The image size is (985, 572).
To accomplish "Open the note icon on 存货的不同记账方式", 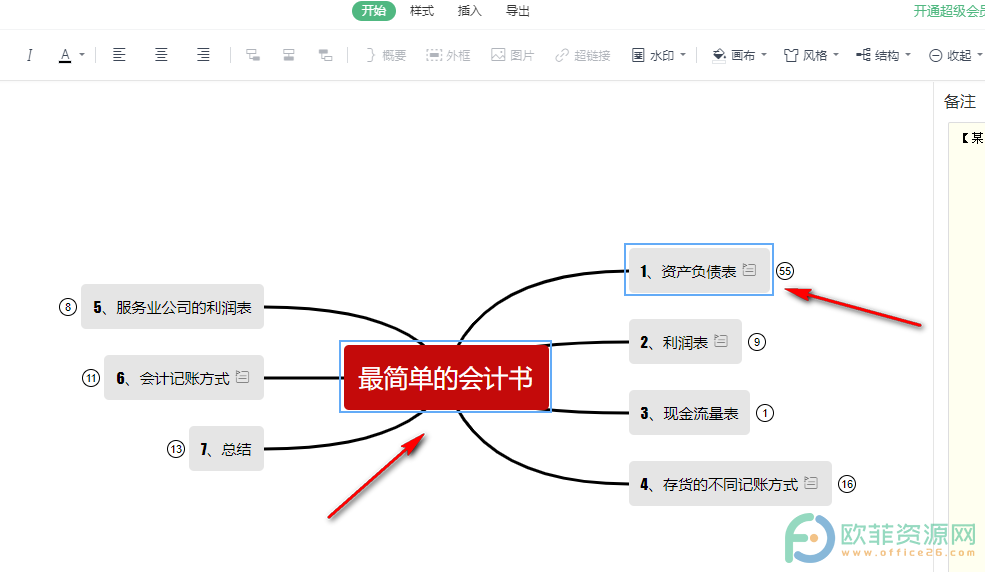I will 811,482.
